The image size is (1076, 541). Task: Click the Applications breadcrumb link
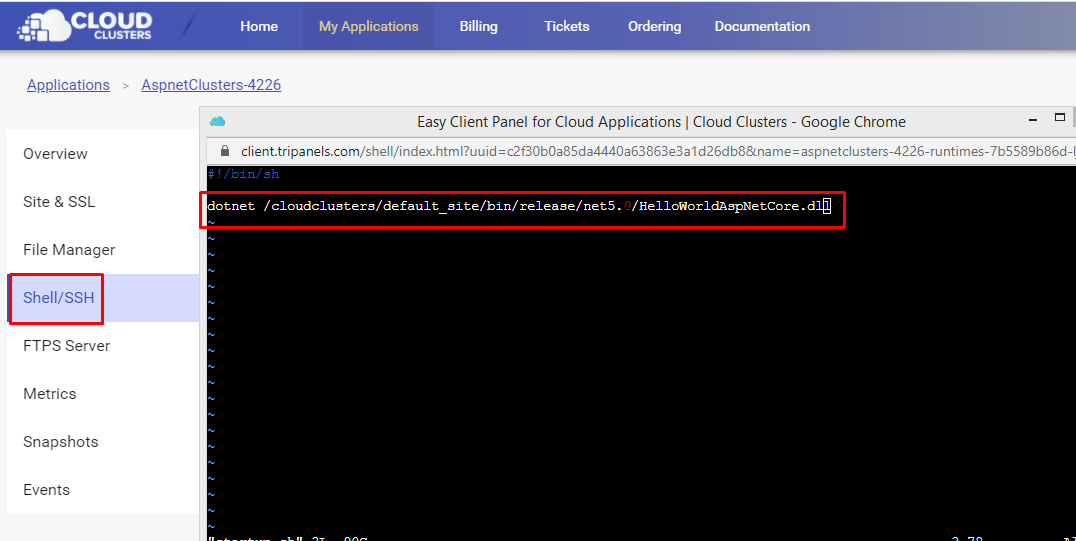click(68, 85)
